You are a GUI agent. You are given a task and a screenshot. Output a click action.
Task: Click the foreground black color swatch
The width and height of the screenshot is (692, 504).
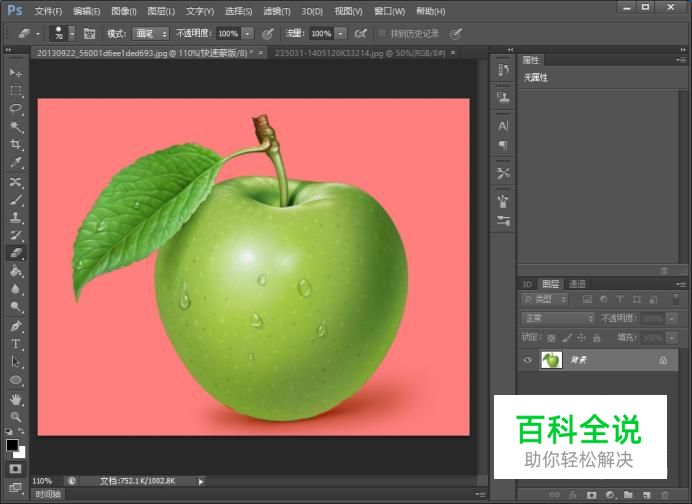pyautogui.click(x=12, y=445)
